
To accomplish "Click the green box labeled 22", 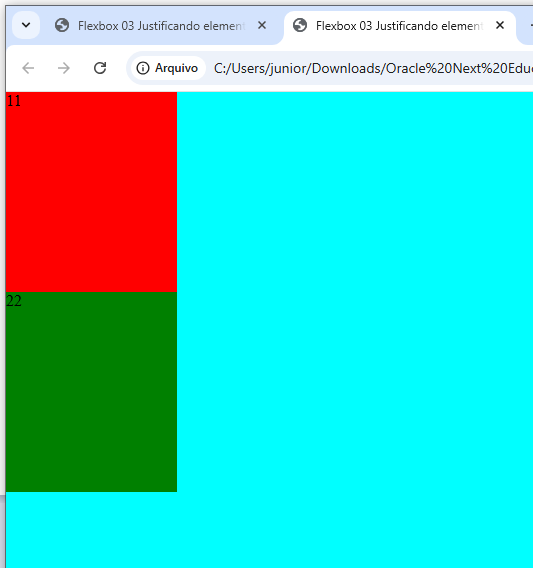I will coord(91,392).
